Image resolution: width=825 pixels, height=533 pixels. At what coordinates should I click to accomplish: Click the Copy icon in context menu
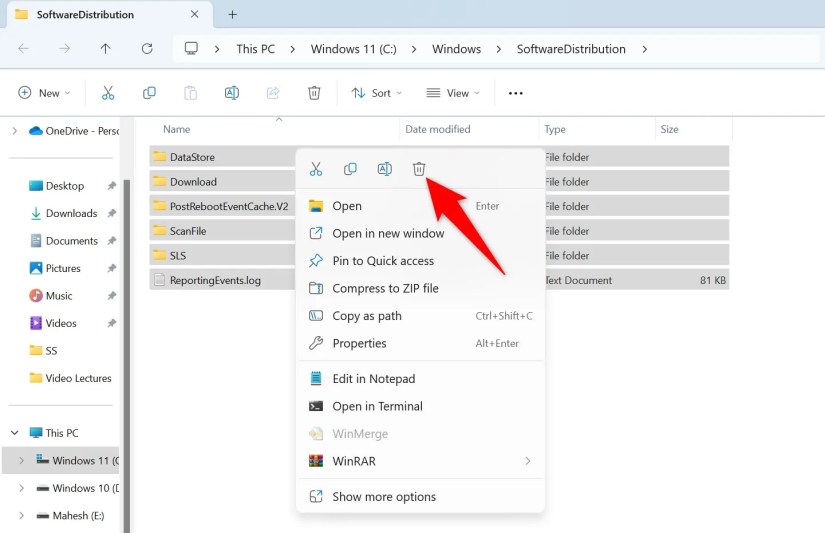click(350, 169)
